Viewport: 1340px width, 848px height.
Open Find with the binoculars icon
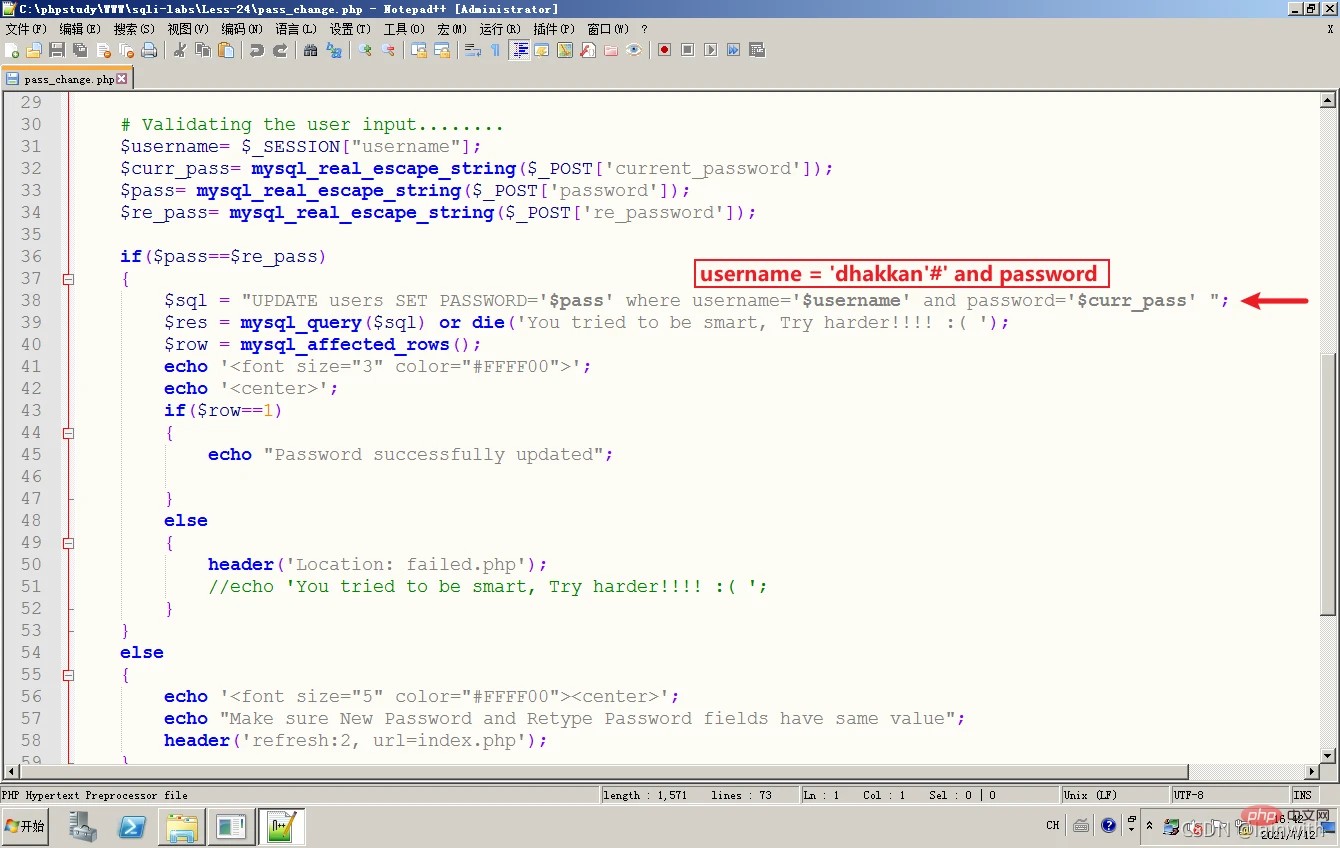point(311,50)
